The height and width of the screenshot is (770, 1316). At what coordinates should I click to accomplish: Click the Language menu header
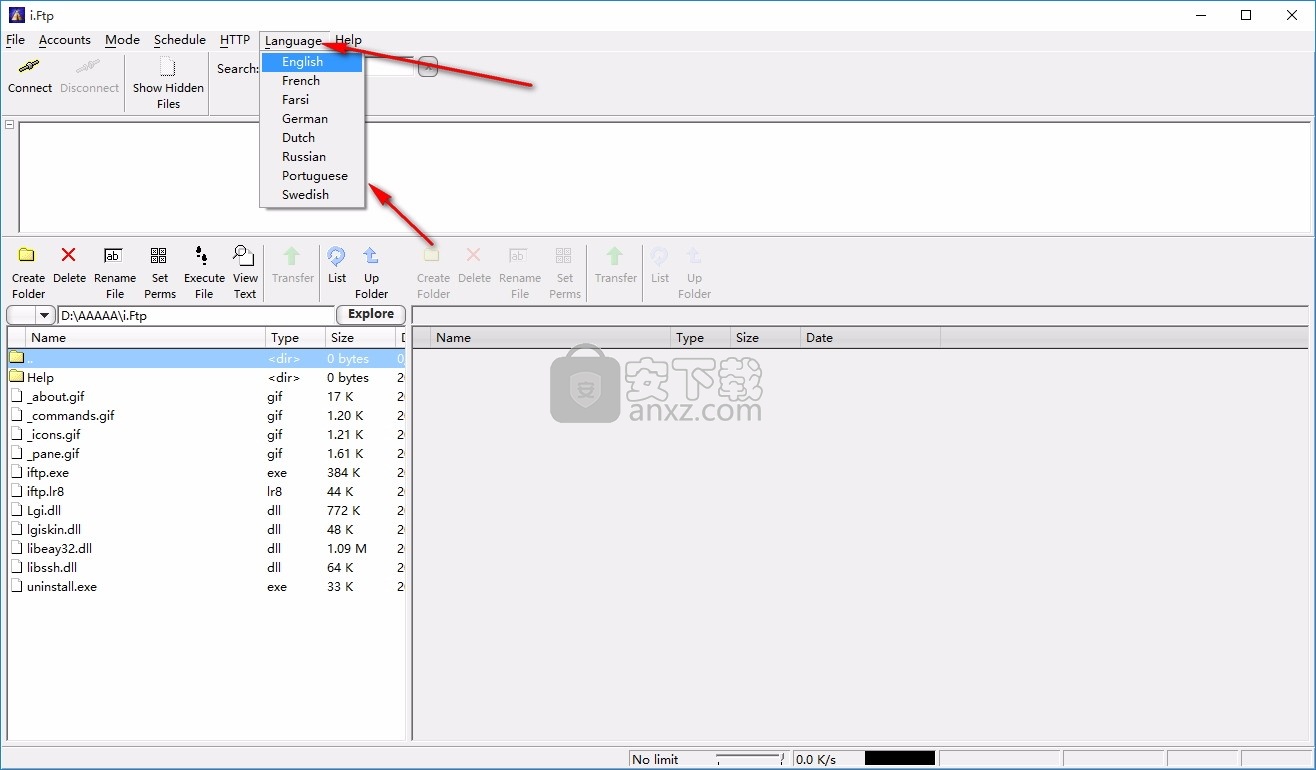pyautogui.click(x=293, y=41)
